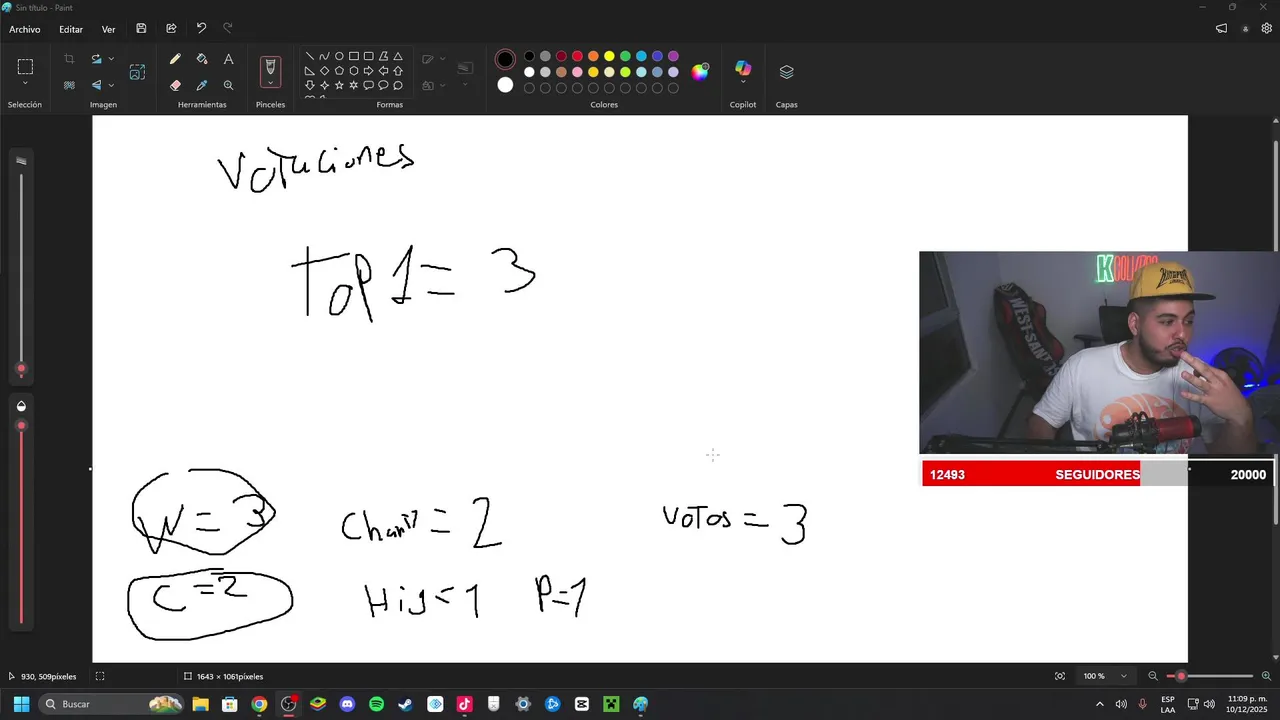
Task: Show hidden system tray icons chevron
Action: coord(1100,704)
